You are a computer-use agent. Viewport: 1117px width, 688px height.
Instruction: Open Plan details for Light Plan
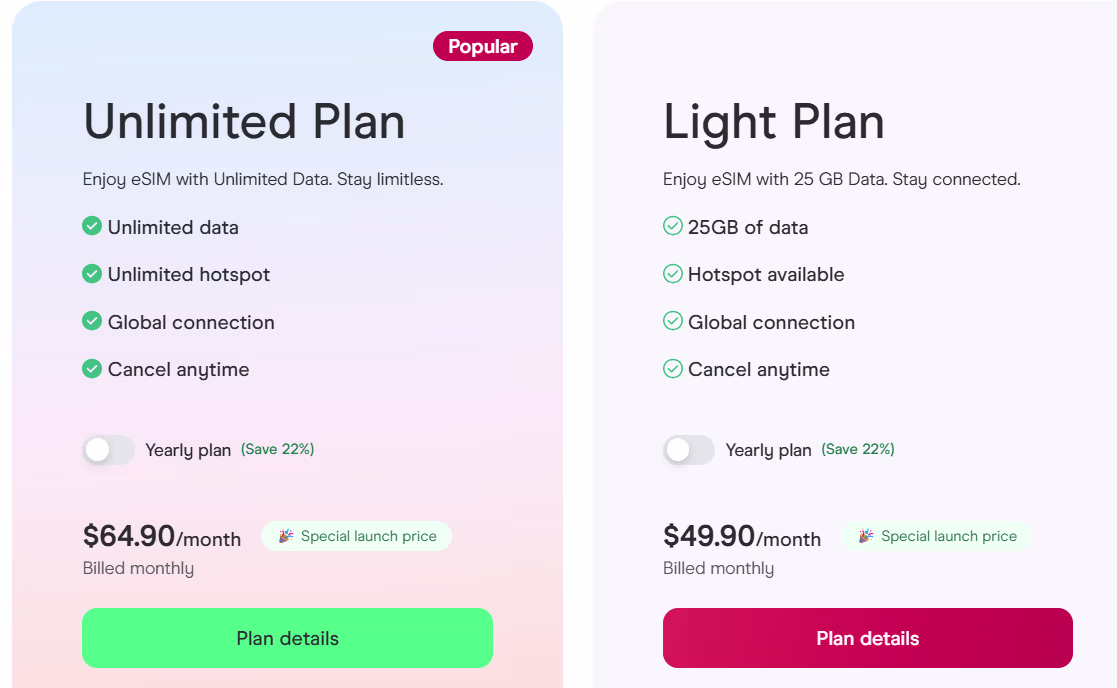tap(867, 638)
